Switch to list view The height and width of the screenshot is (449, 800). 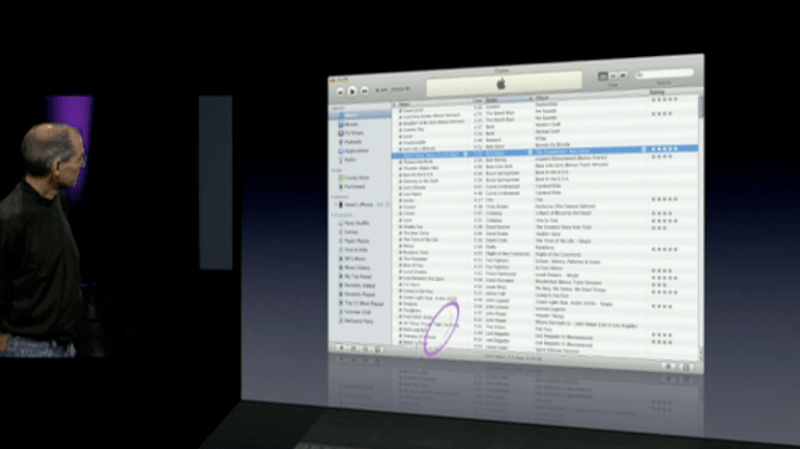(603, 77)
